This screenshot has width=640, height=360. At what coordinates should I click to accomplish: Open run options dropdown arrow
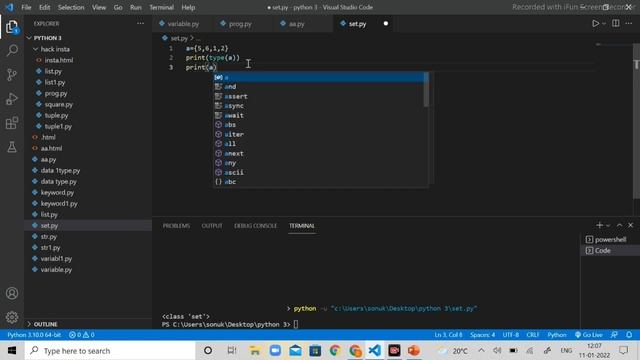click(x=604, y=24)
